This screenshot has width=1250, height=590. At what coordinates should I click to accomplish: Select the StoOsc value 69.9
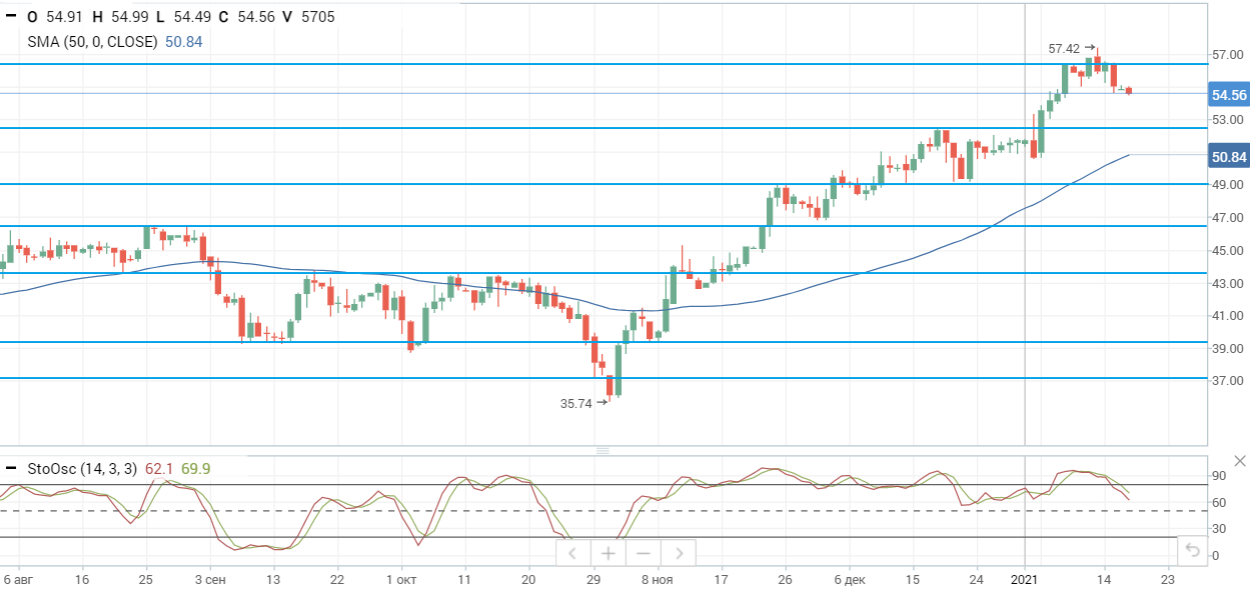195,468
